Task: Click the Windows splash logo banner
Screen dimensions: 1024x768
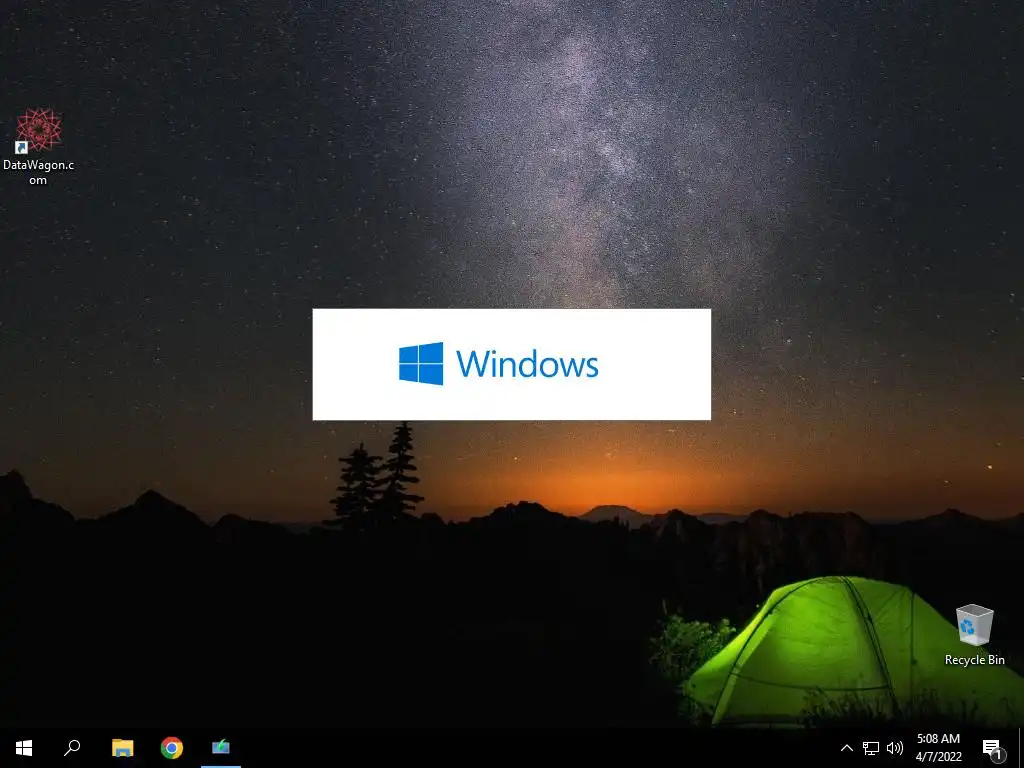Action: pos(511,364)
